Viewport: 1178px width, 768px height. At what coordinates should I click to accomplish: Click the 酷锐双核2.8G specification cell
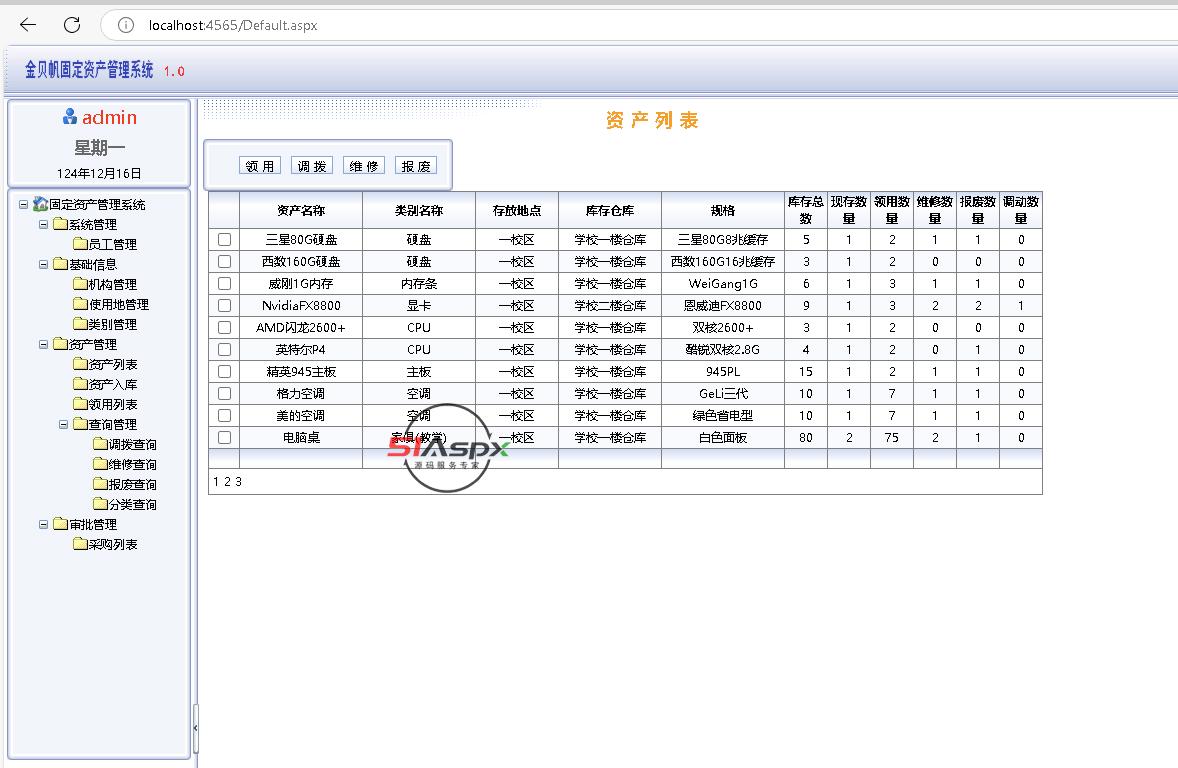[723, 349]
